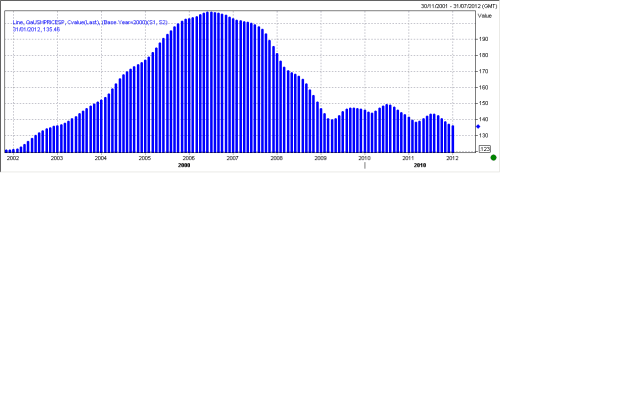Click the 2012 year axis label
Screen dimensions: 640x403
(x=452, y=158)
